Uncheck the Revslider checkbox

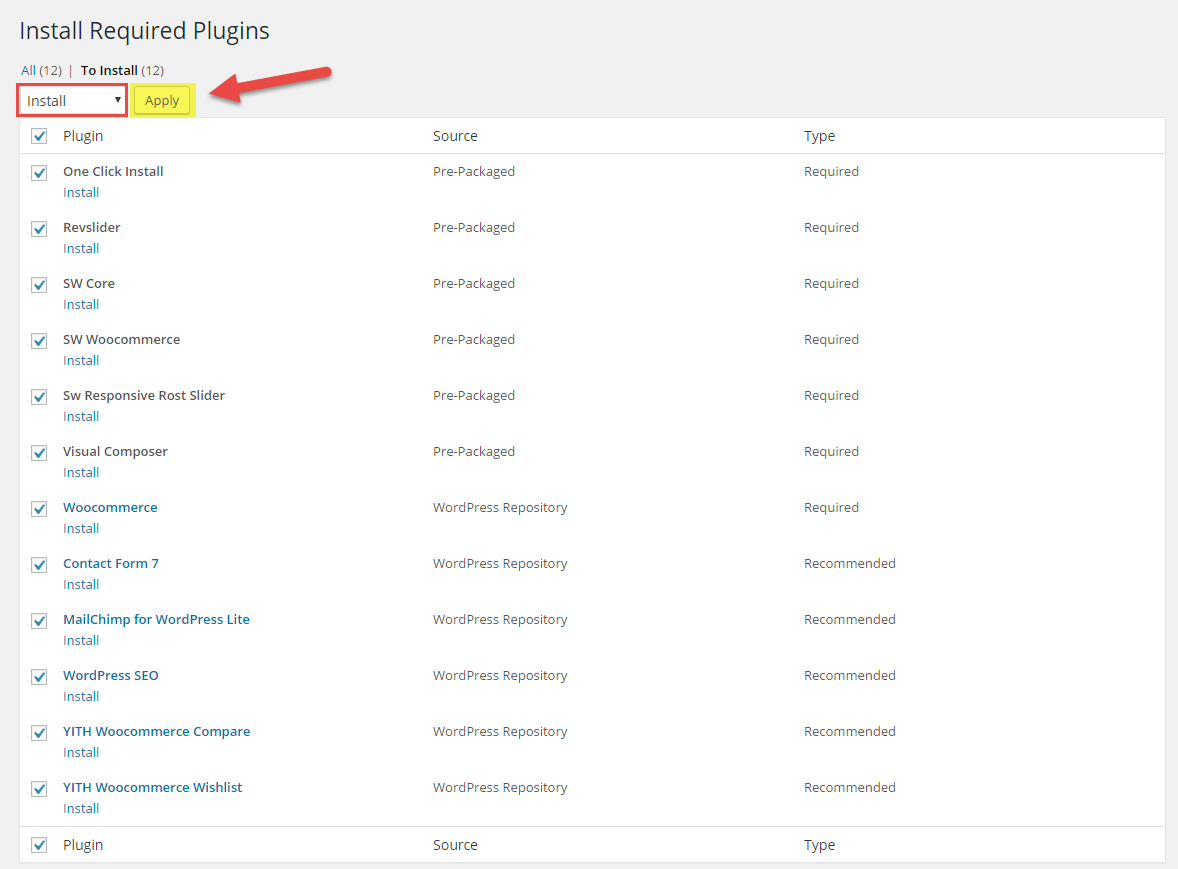[39, 229]
